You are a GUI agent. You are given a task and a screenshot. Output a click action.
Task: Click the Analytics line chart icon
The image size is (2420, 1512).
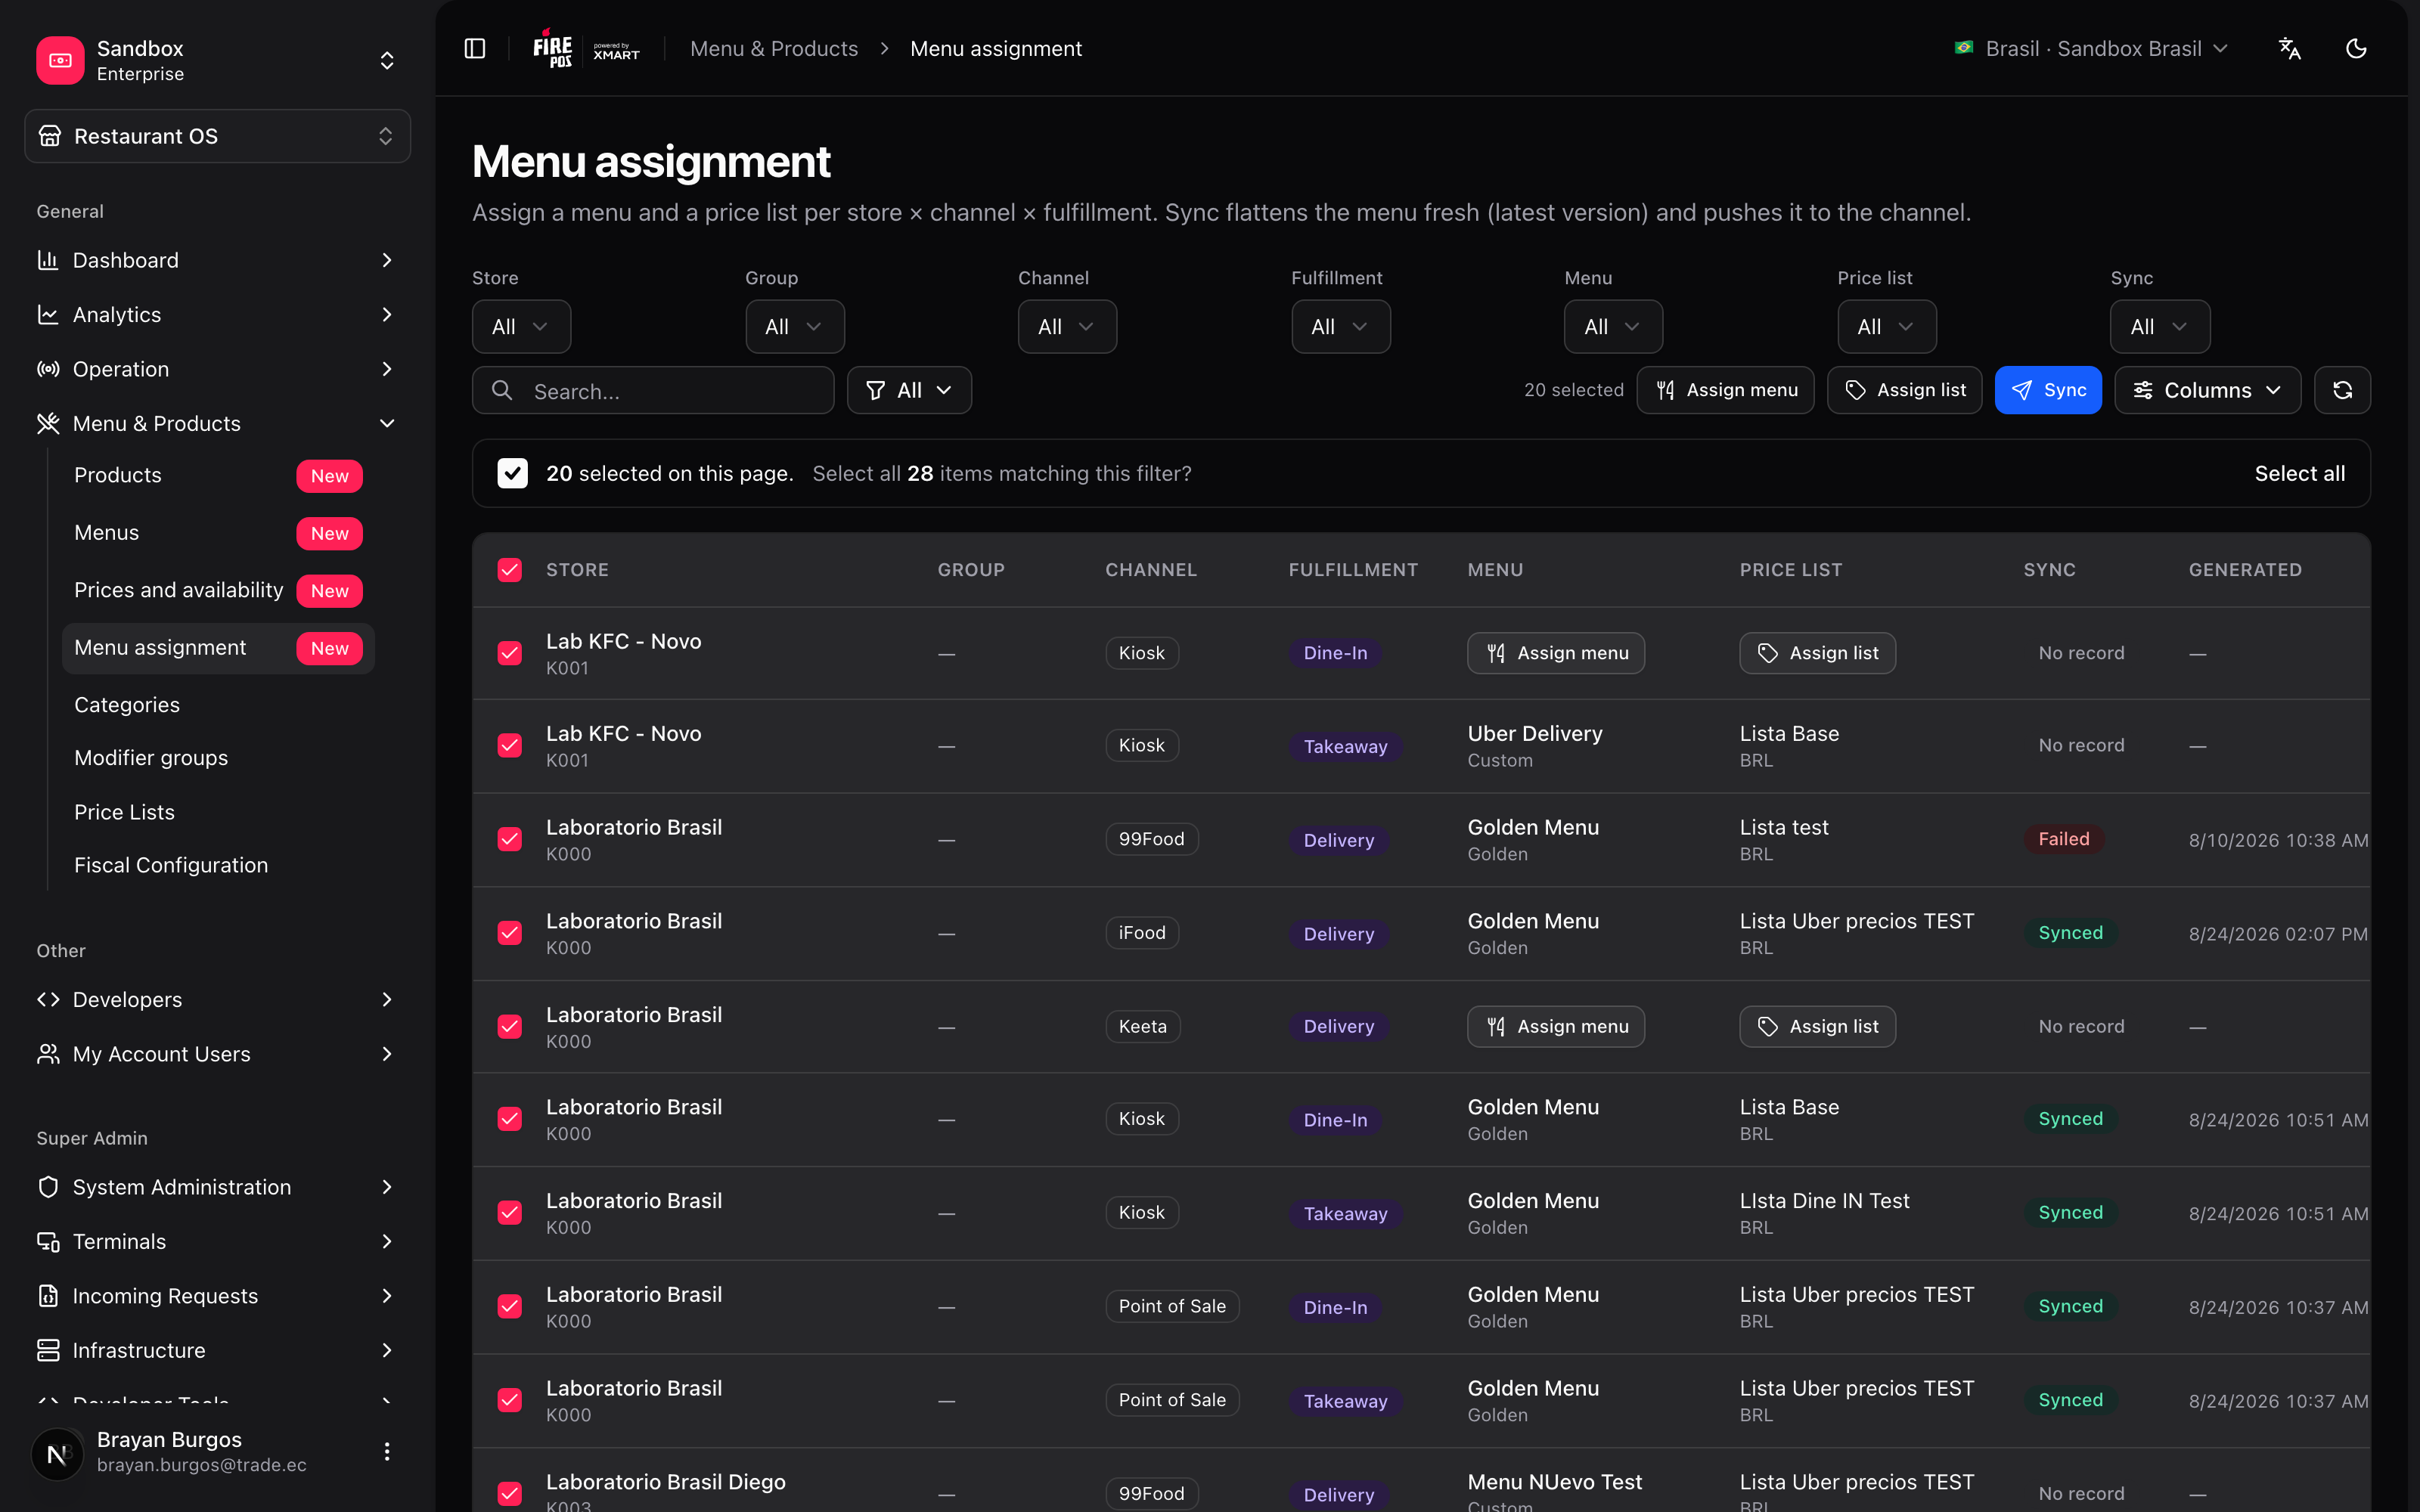click(48, 315)
